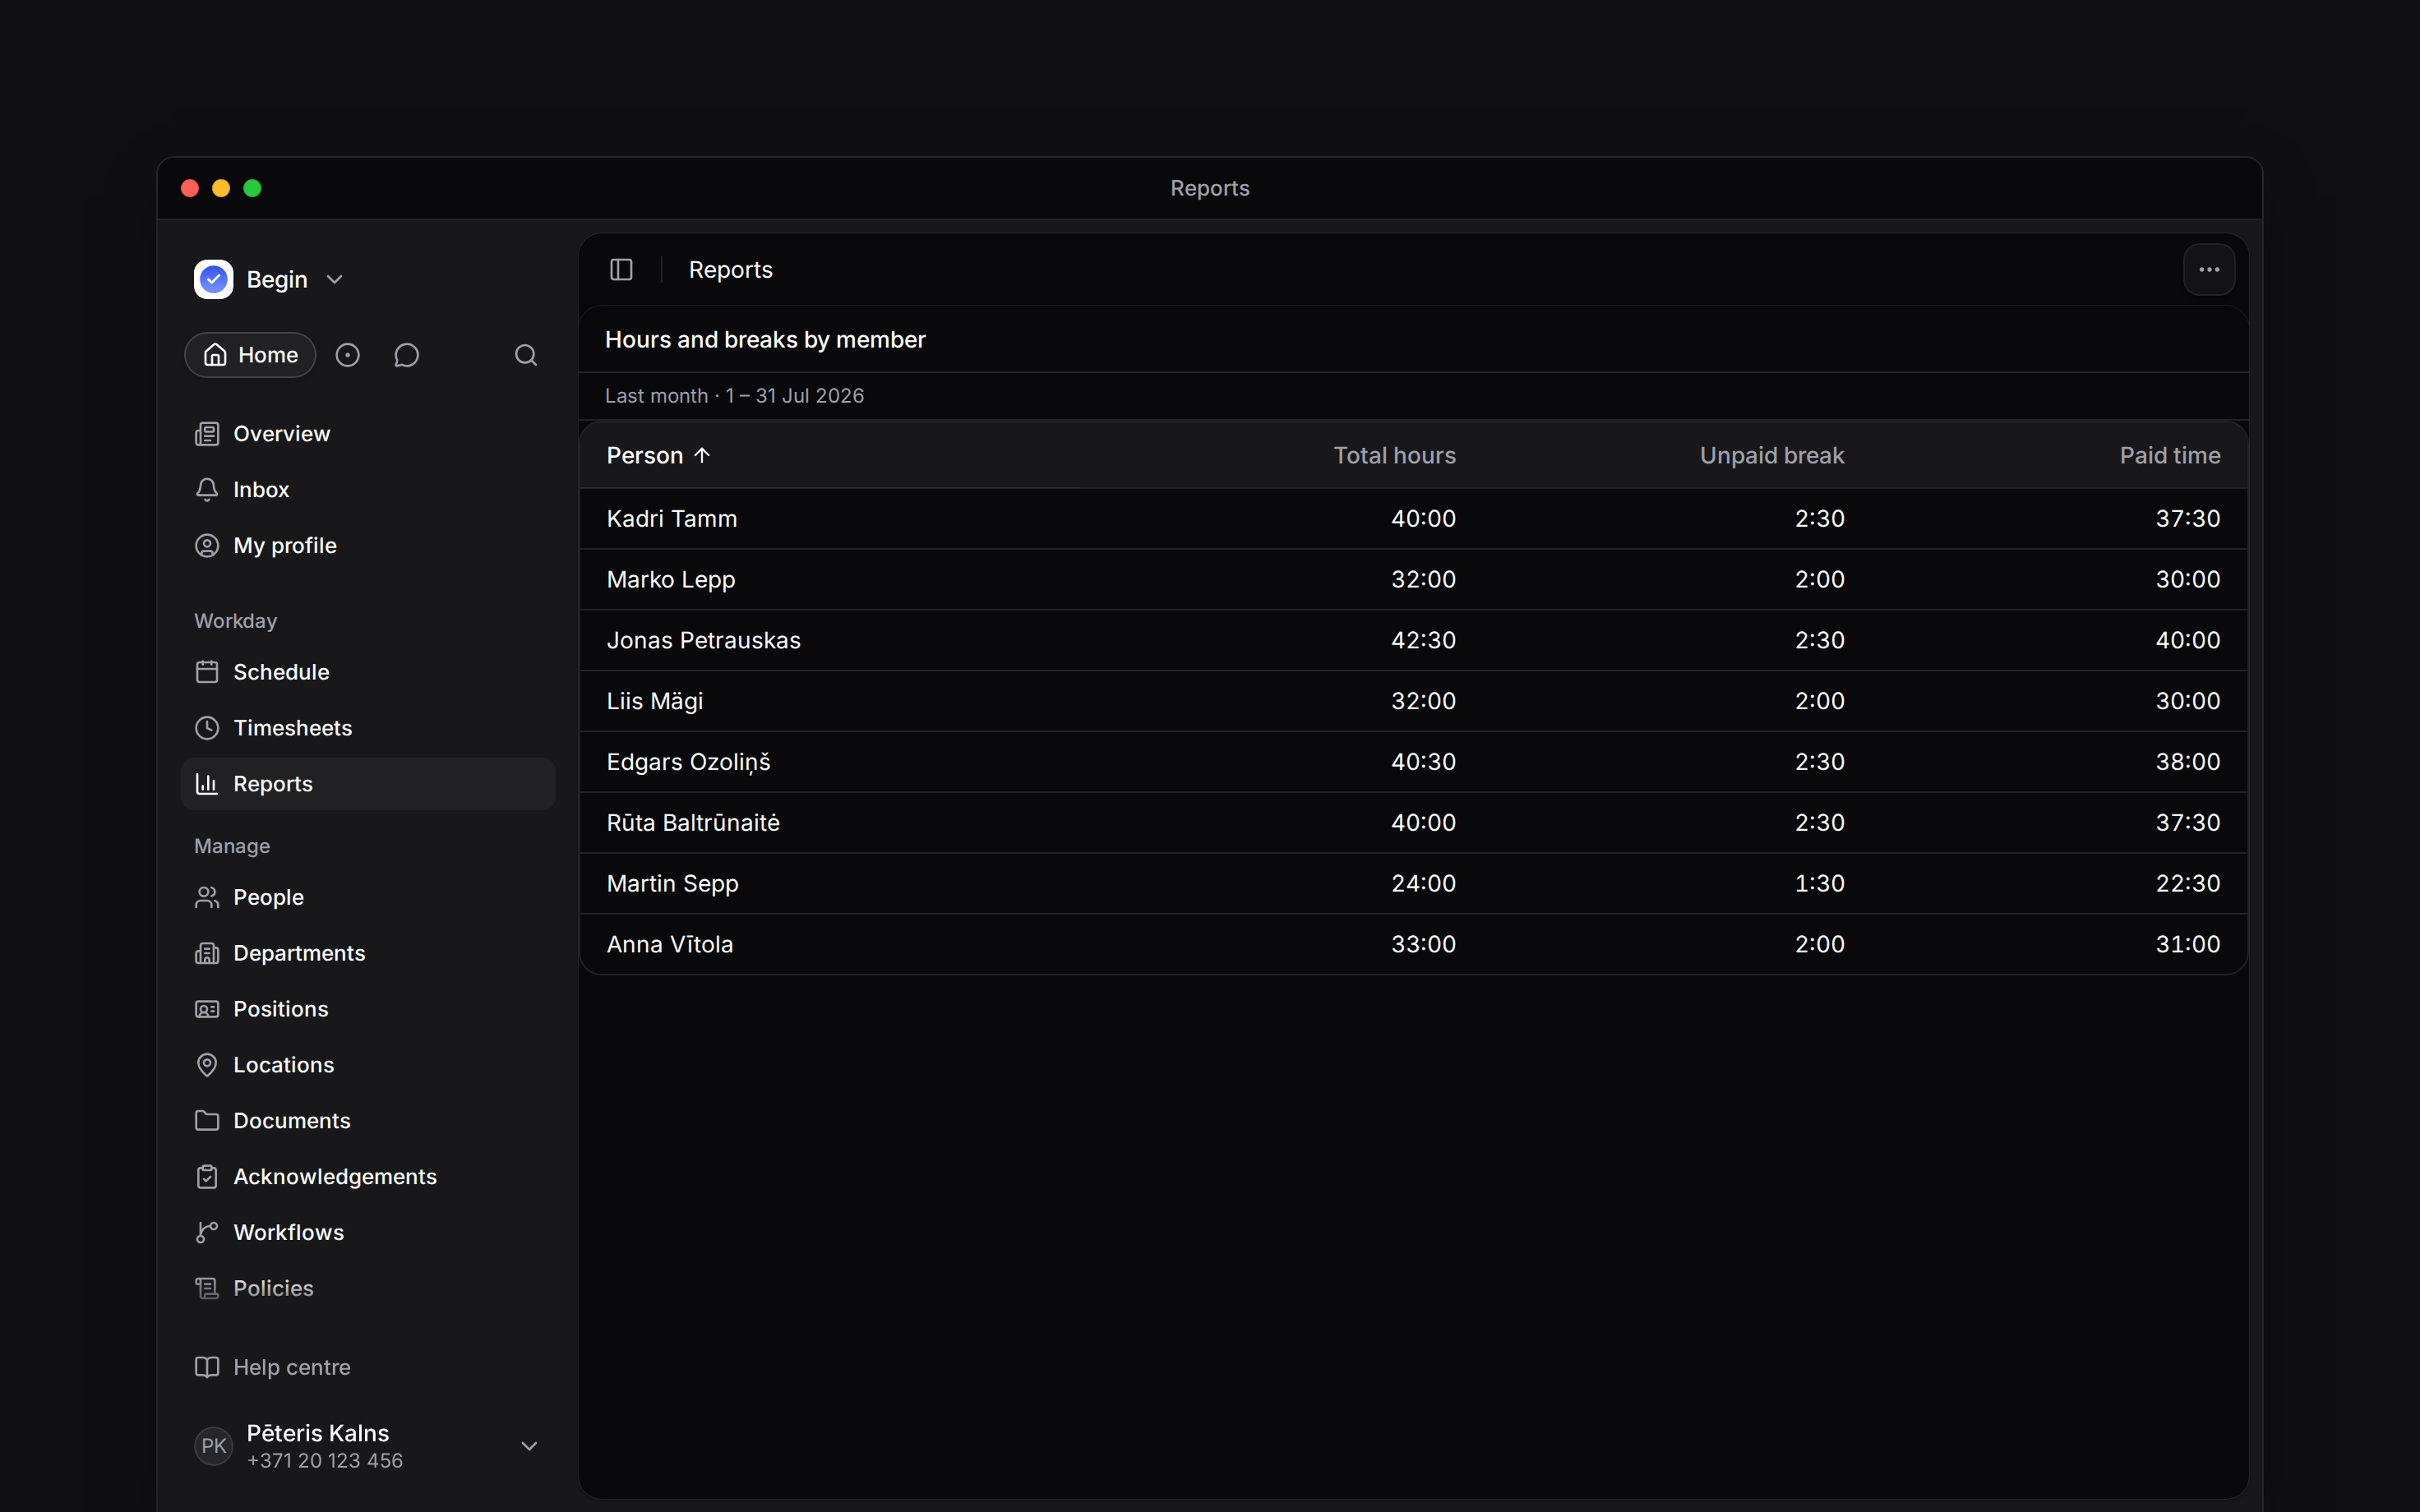Sort by Unpaid break column header

pyautogui.click(x=1771, y=455)
